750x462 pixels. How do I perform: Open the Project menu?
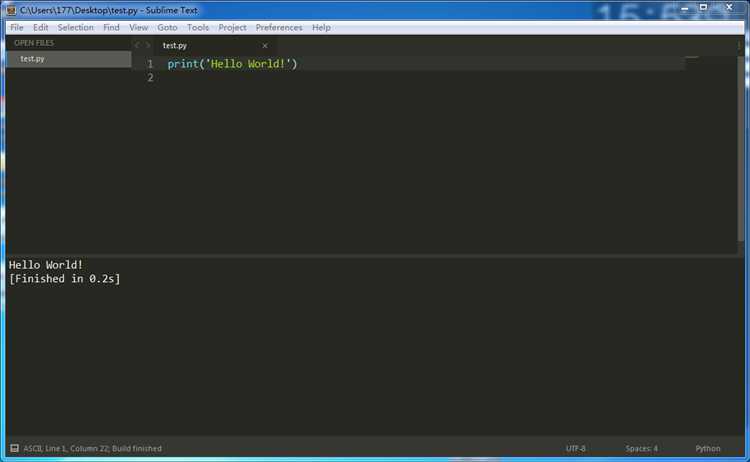[232, 27]
